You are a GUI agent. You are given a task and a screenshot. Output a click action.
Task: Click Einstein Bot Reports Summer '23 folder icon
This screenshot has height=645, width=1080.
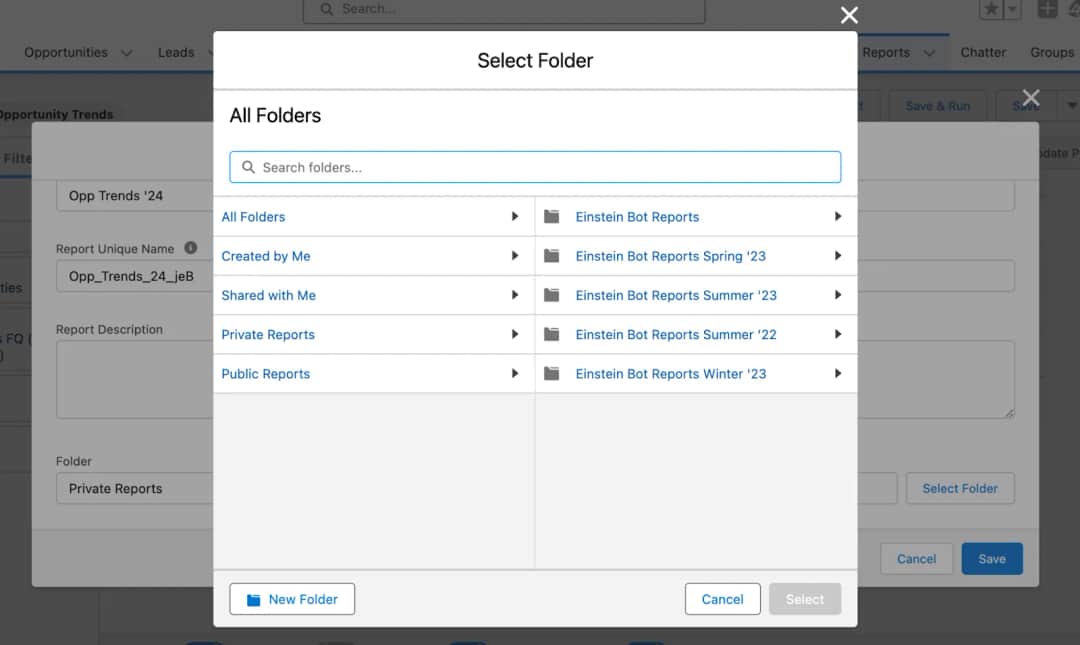coord(552,295)
